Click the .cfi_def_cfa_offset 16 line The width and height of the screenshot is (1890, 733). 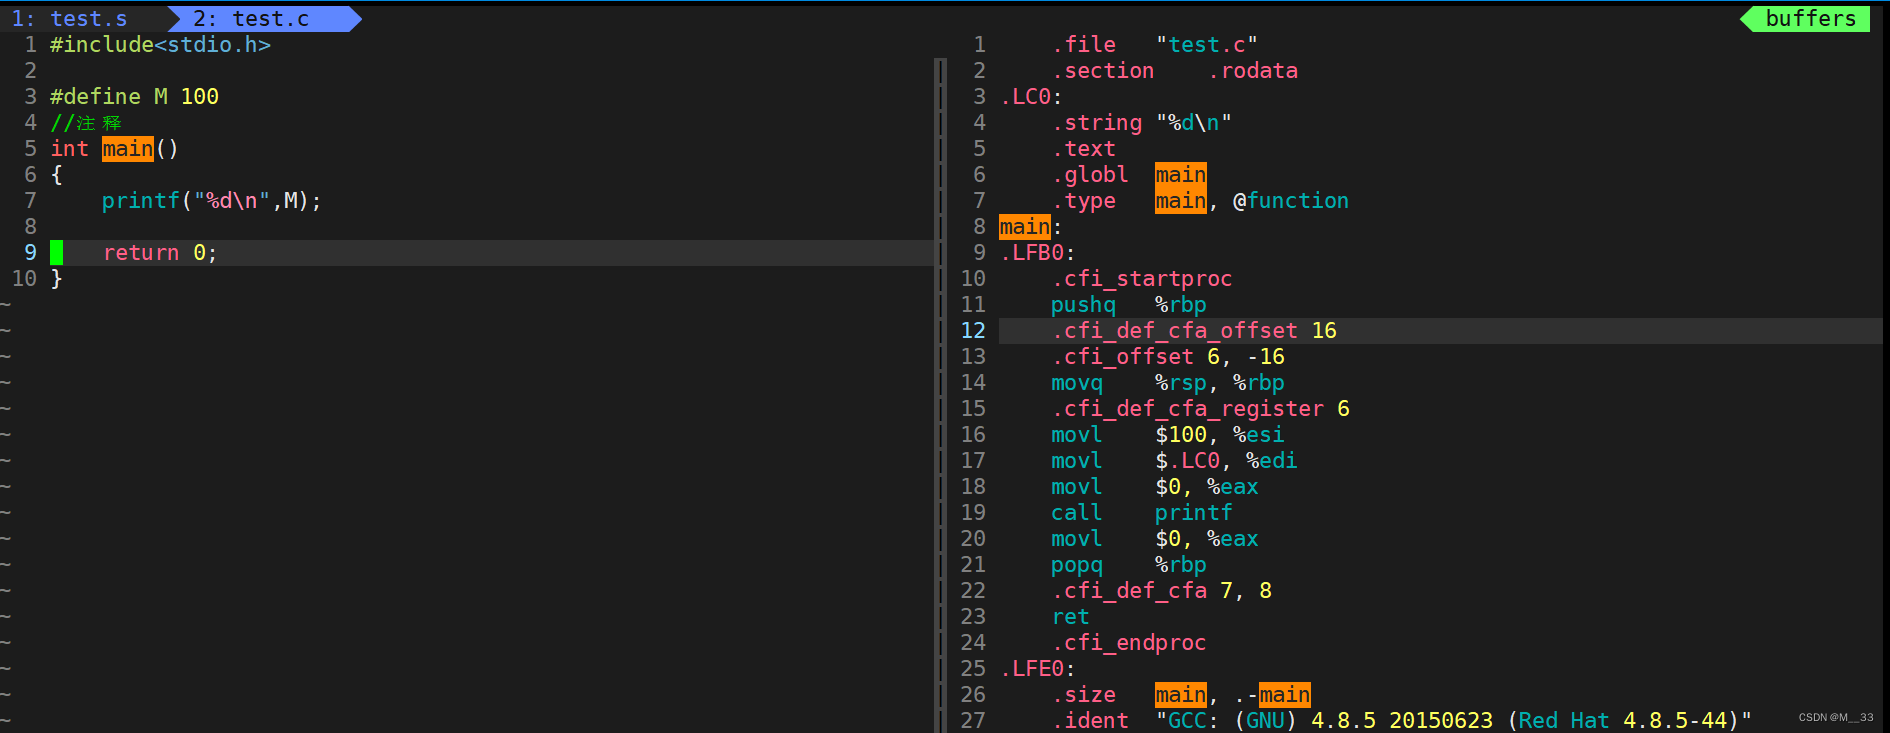[x=1194, y=331]
